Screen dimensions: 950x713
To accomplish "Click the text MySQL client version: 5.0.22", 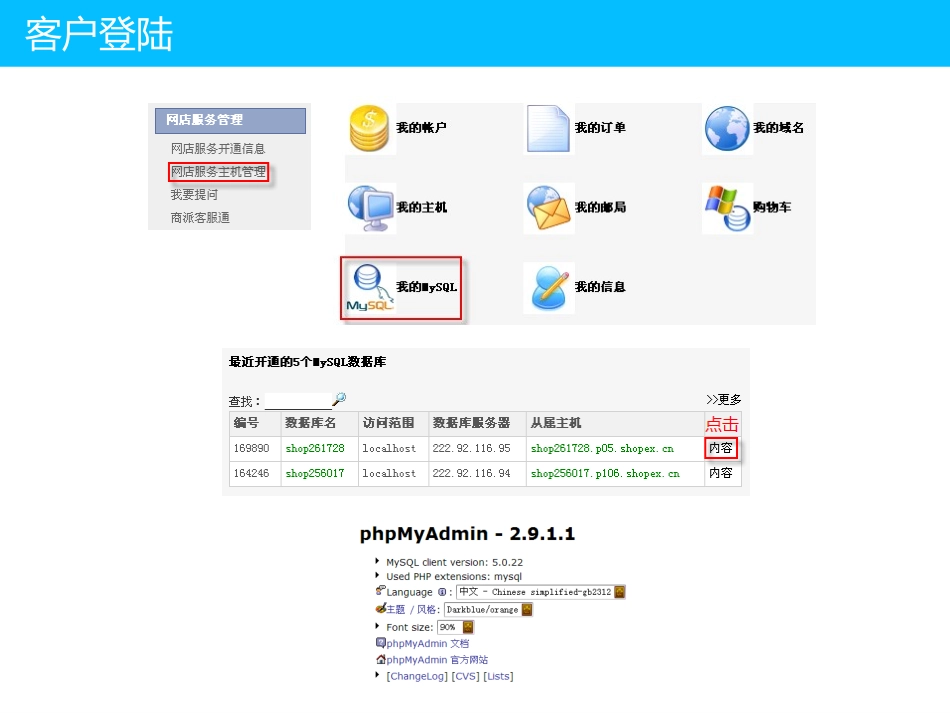I will [x=454, y=562].
